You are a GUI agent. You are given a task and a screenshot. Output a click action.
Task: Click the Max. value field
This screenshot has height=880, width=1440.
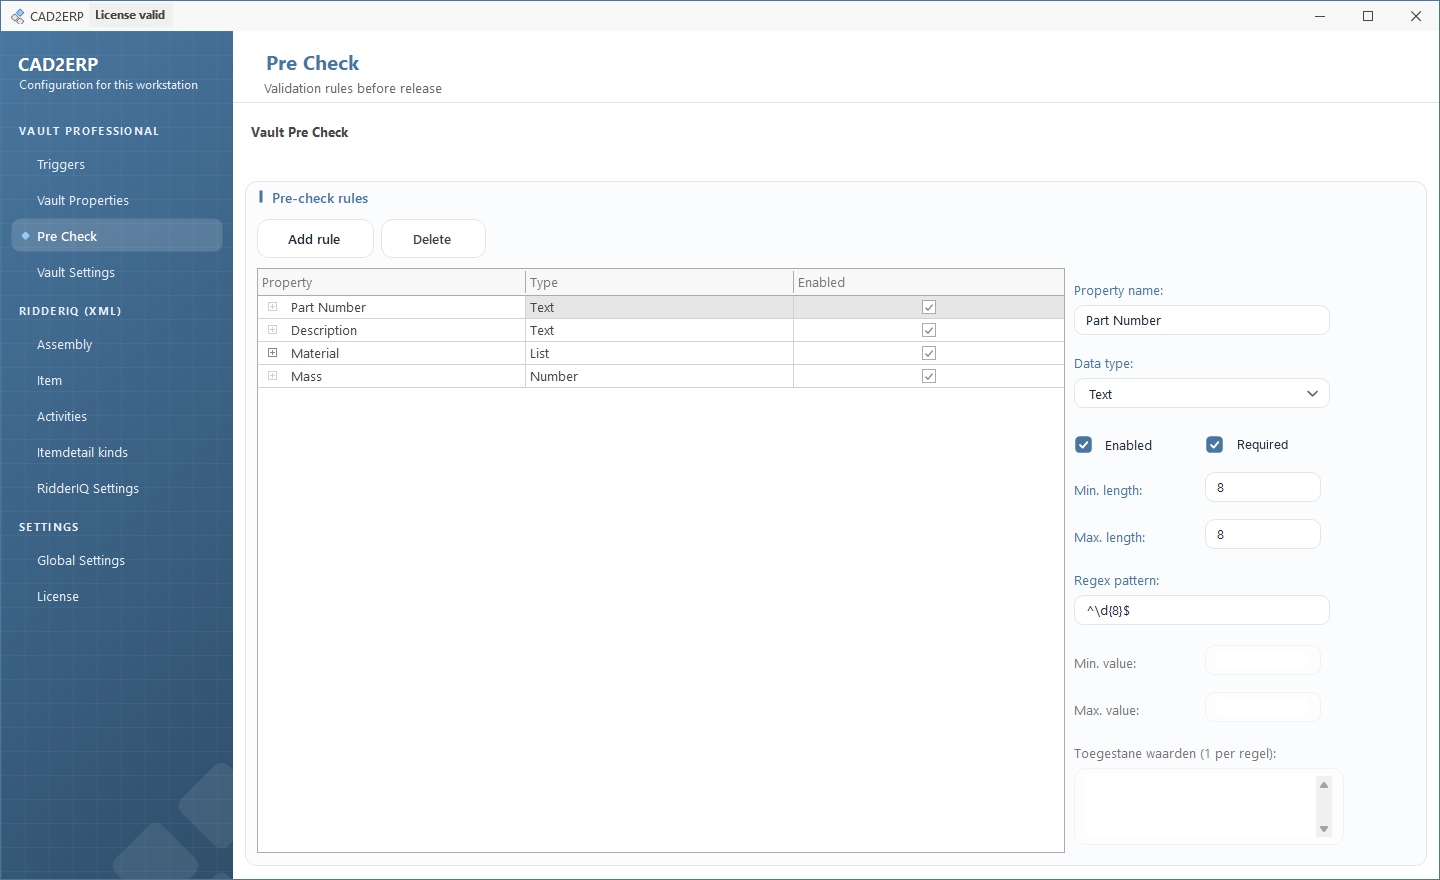1263,708
